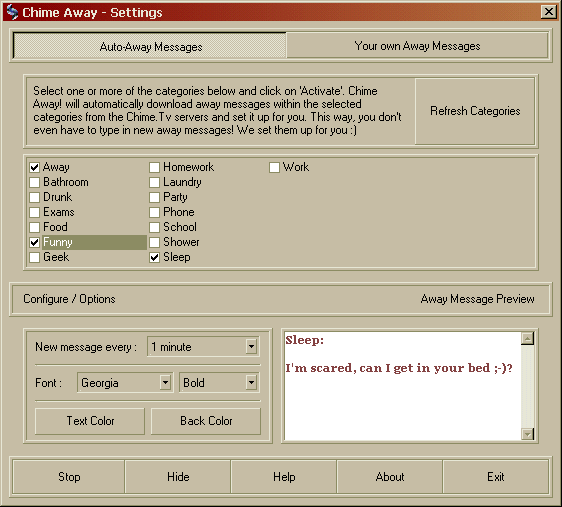This screenshot has height=507, width=562.
Task: Click the Font label
Action: point(48,383)
